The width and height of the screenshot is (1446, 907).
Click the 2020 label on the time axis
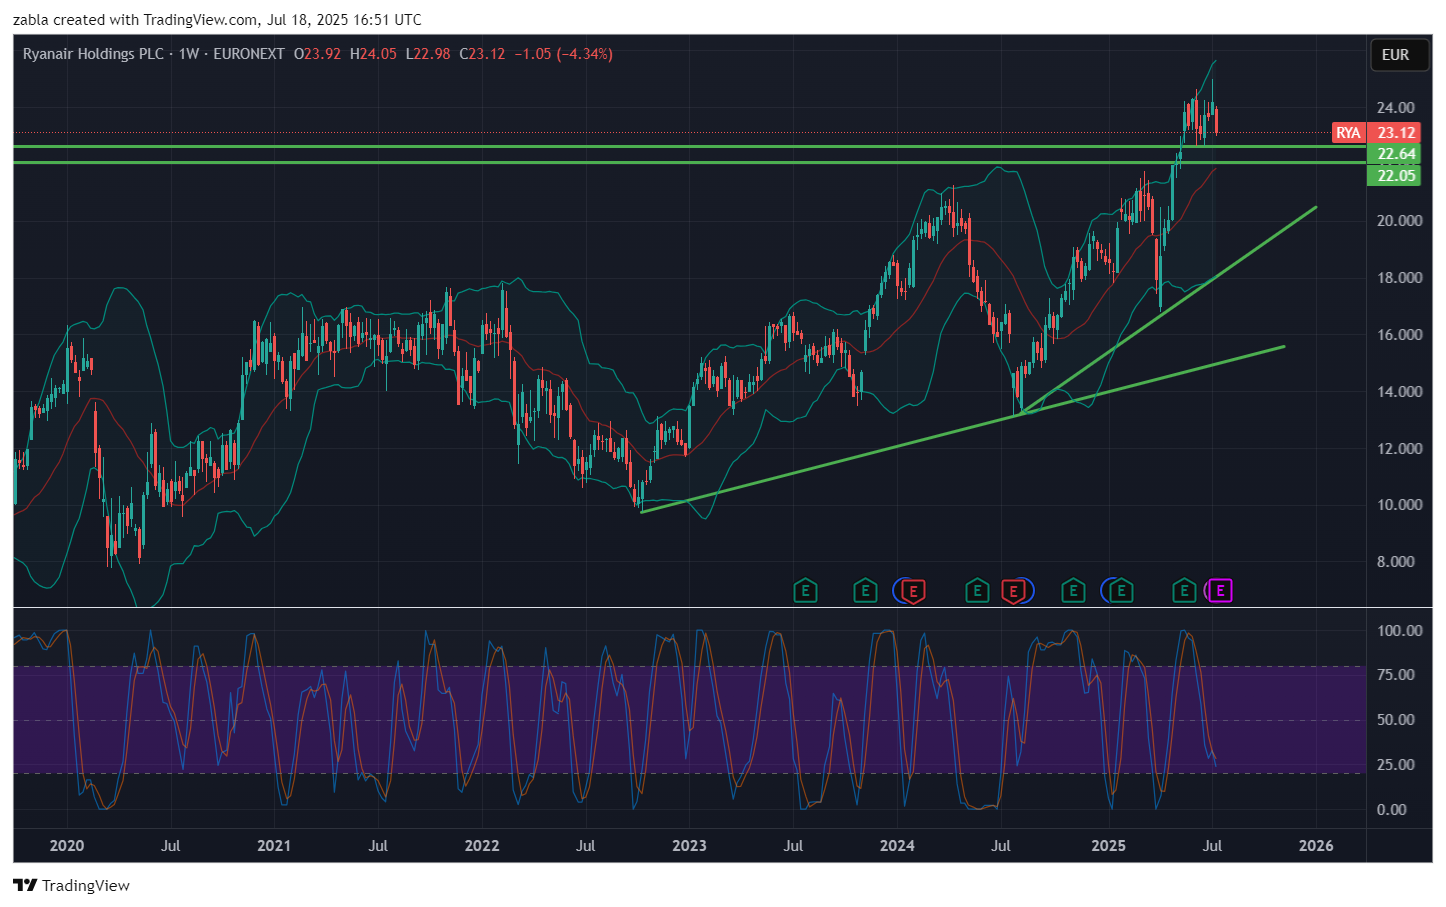click(x=67, y=846)
